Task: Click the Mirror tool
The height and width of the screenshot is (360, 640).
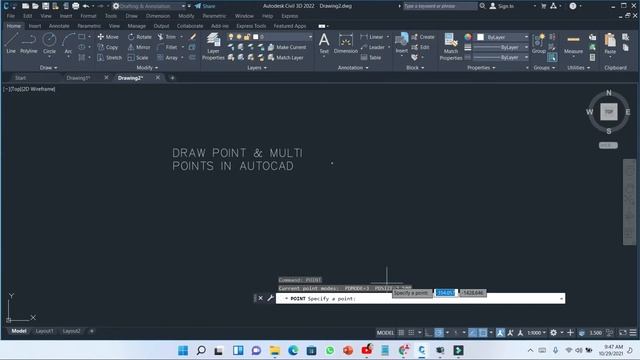Action: [139, 47]
